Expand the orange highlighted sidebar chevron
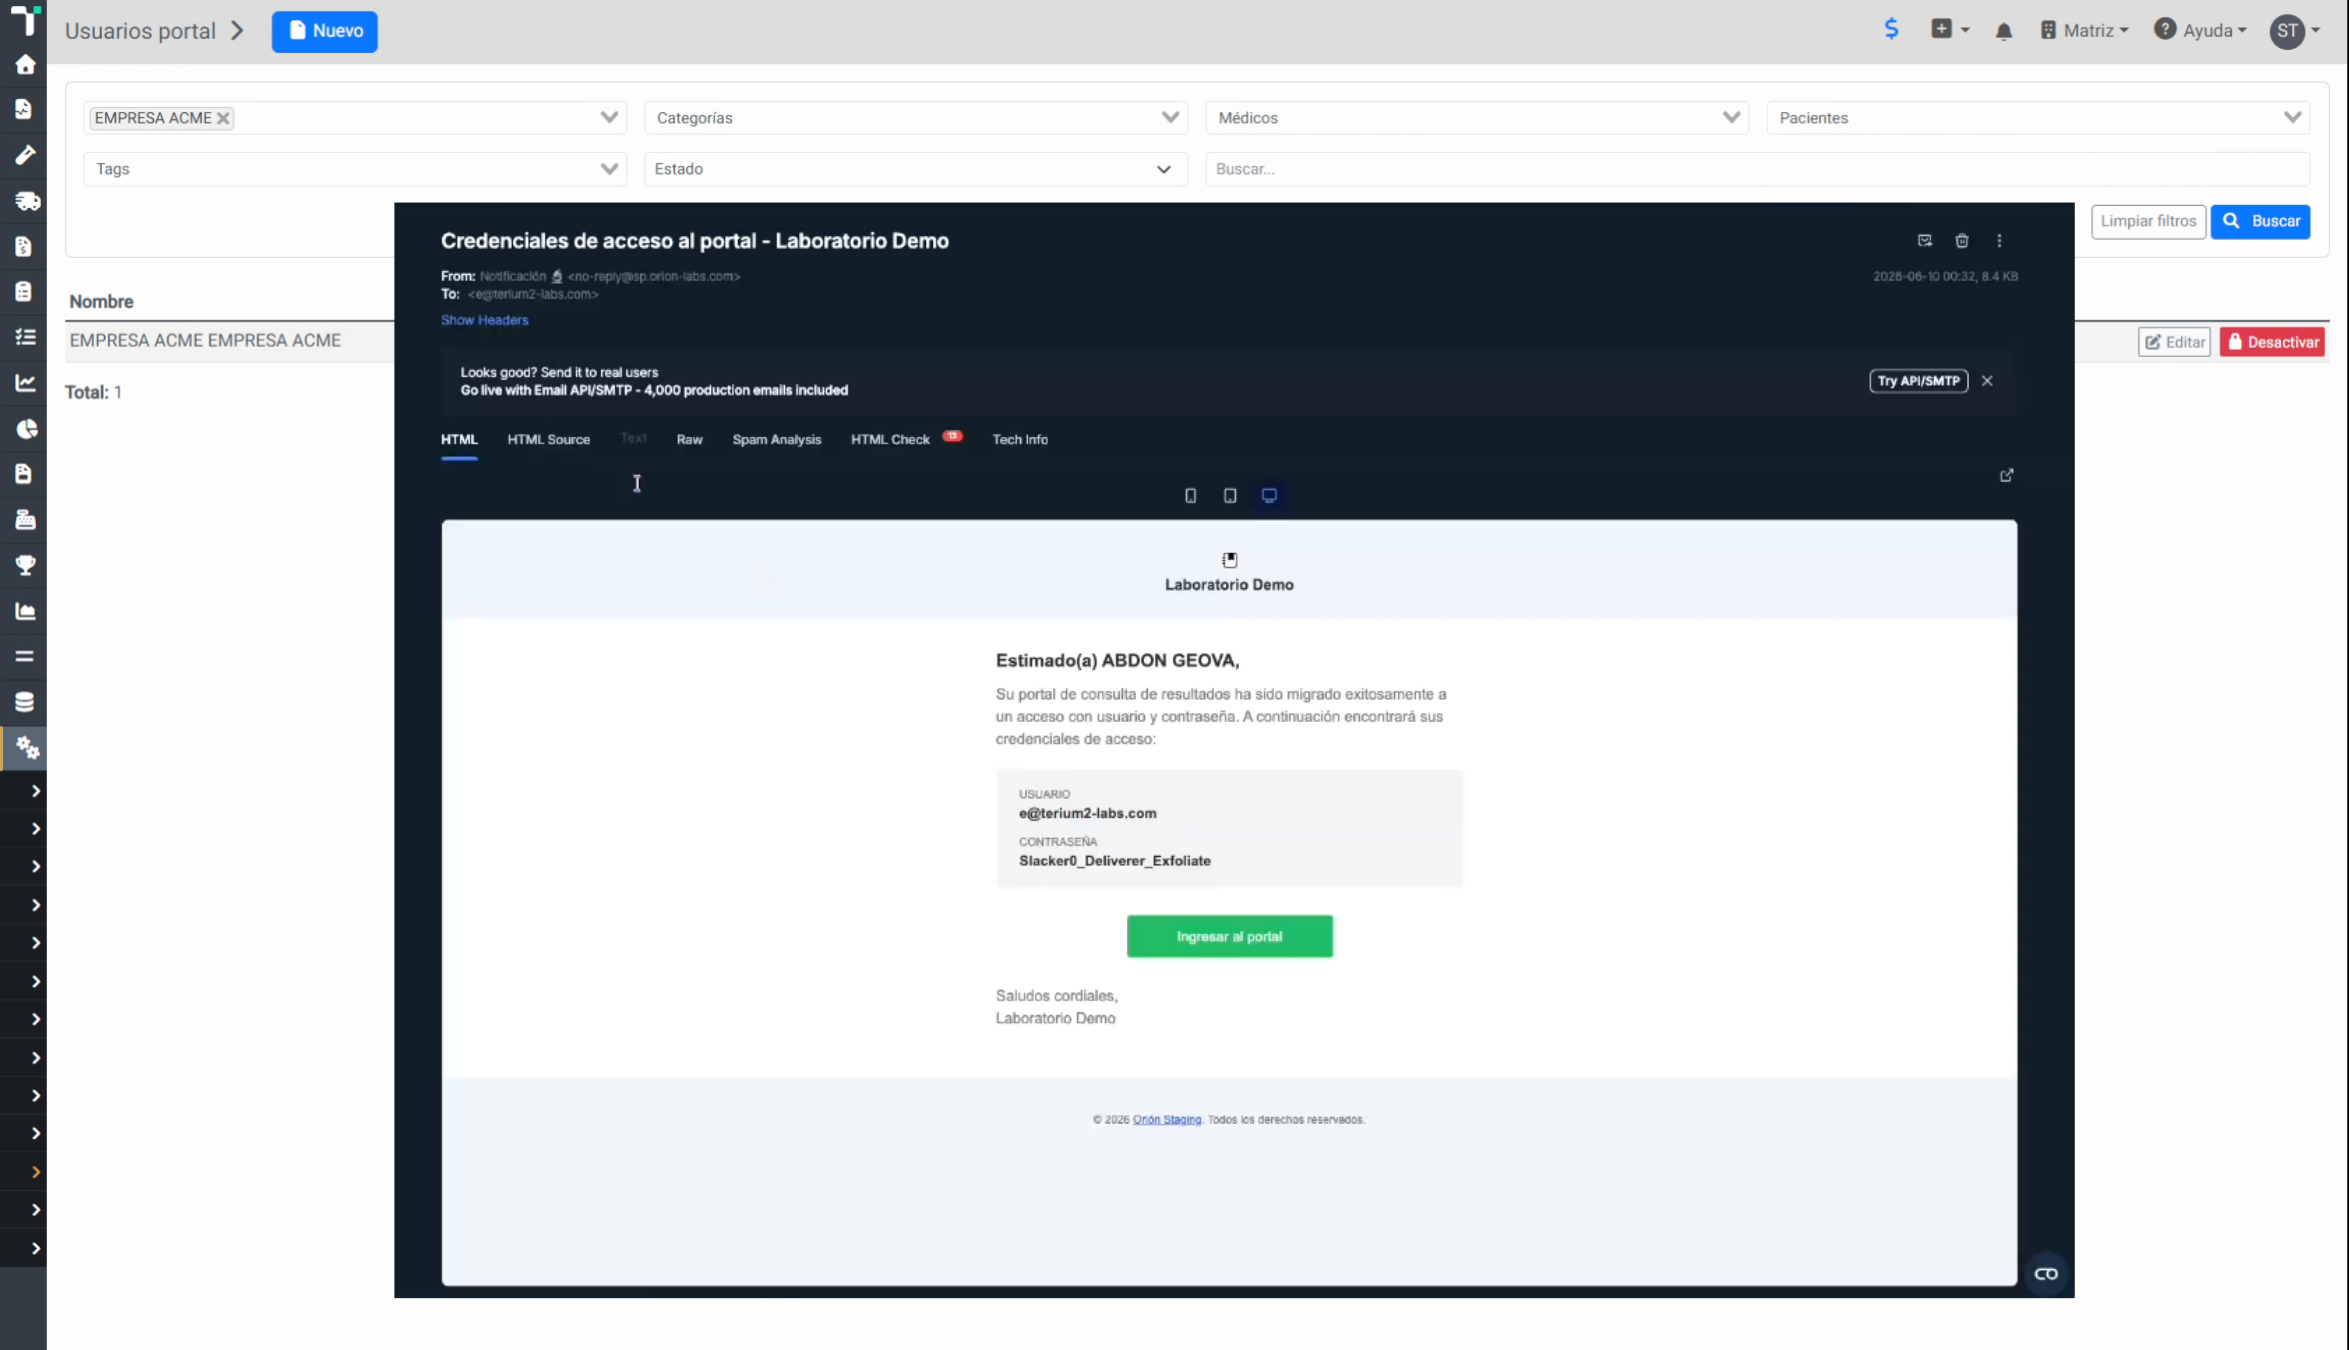 click(x=35, y=1172)
